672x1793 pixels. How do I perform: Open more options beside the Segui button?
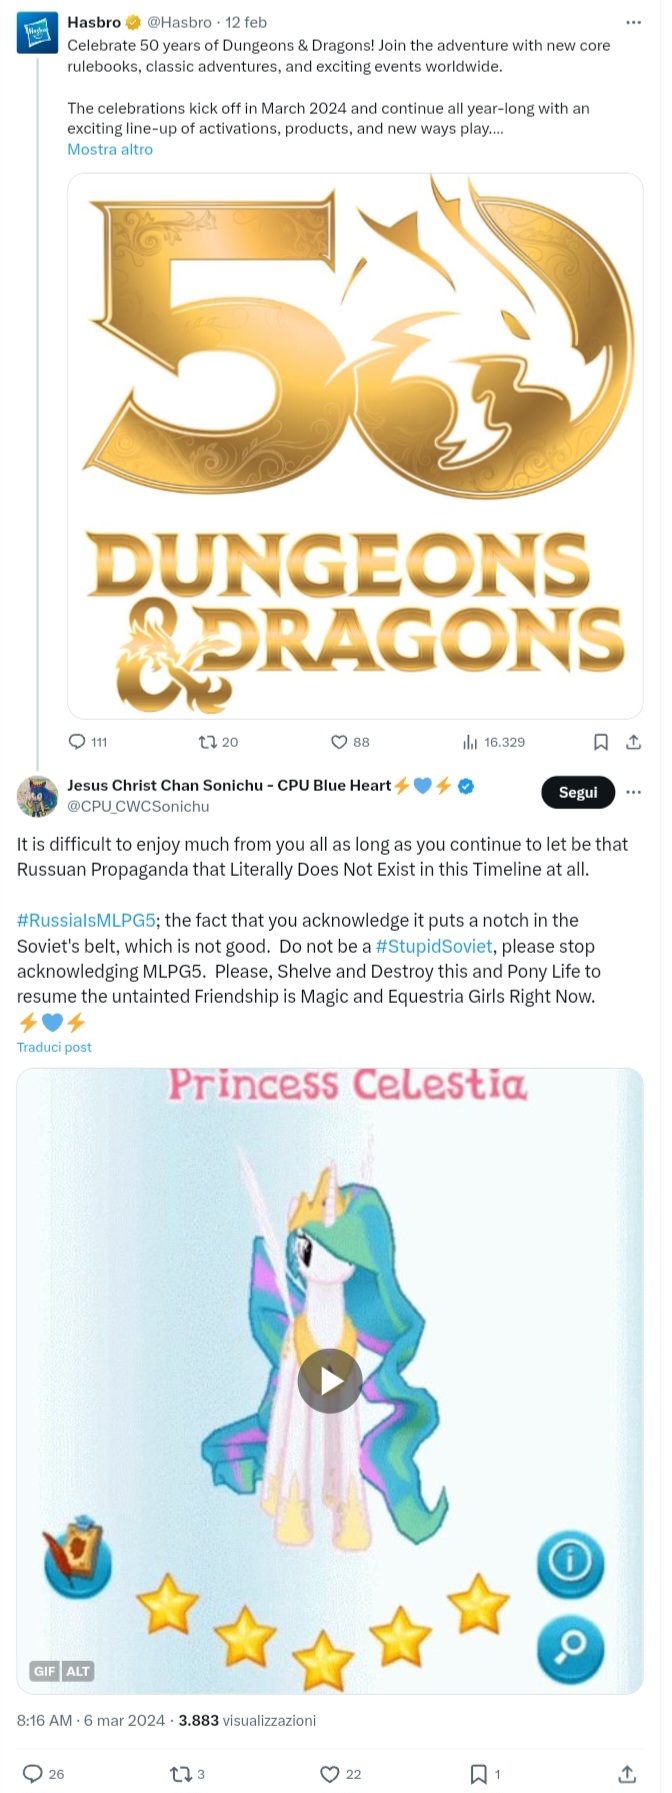click(633, 792)
